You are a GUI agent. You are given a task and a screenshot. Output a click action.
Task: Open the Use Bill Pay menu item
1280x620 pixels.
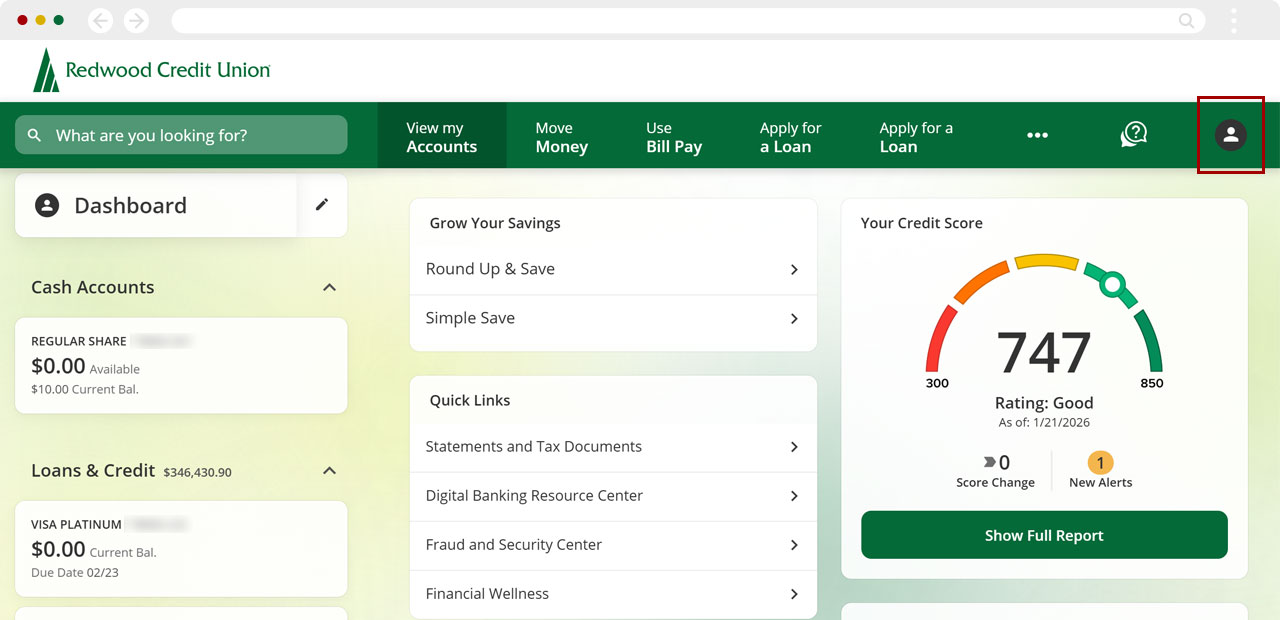[673, 135]
